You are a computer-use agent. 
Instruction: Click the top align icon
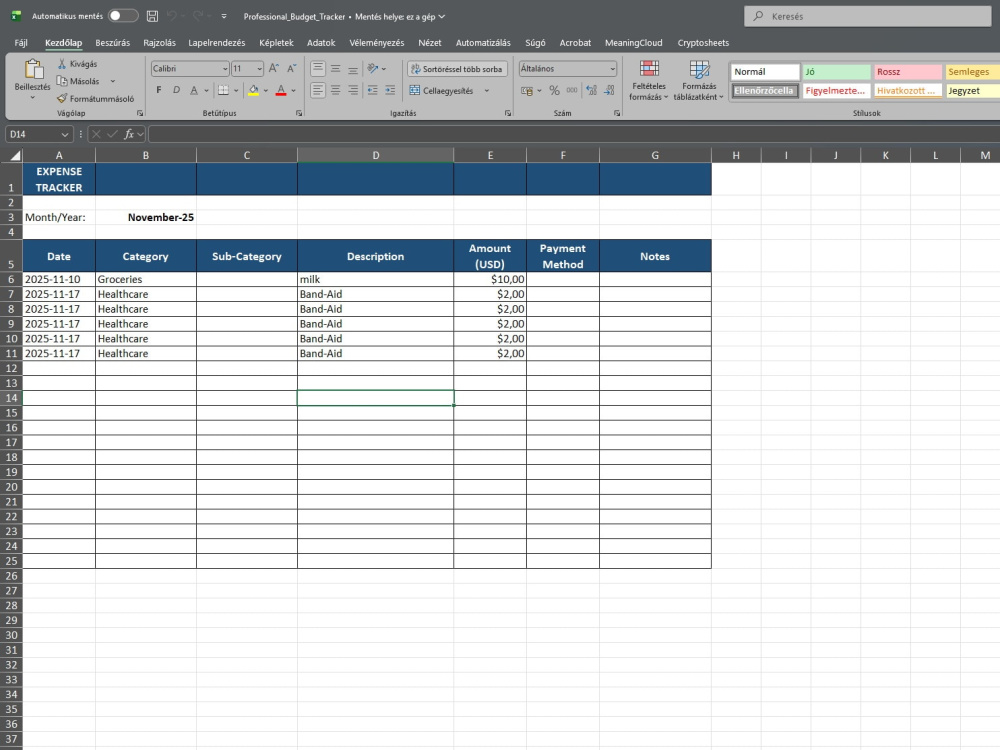[318, 68]
